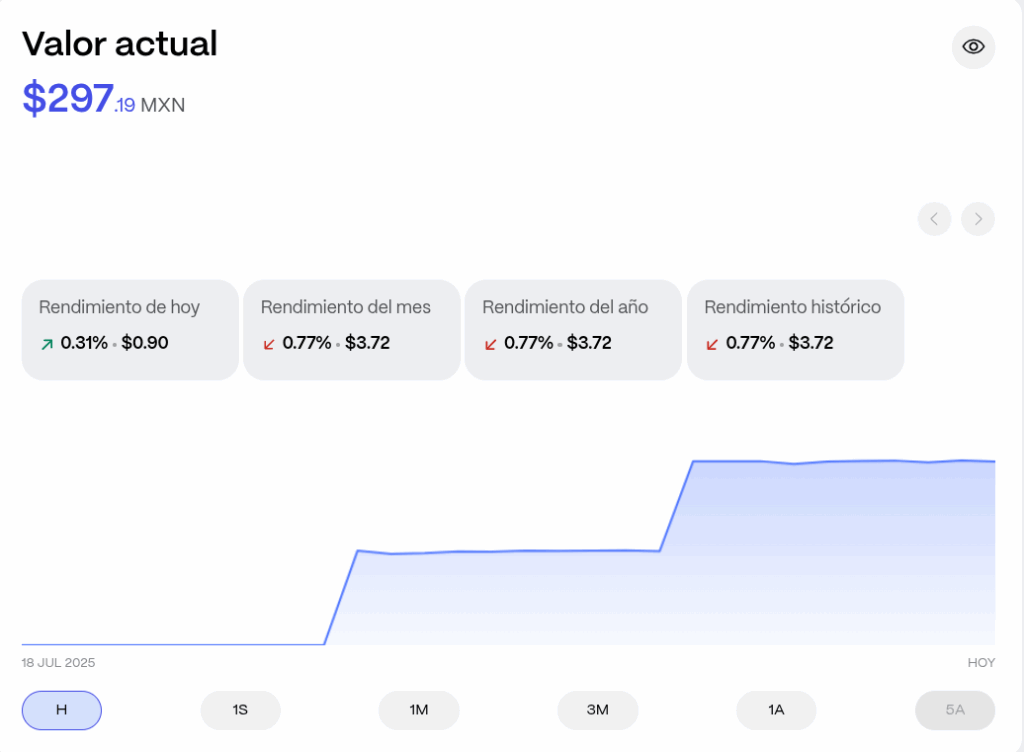The image size is (1024, 752).
Task: Open the Rendimiento de hoy card
Action: (x=130, y=329)
